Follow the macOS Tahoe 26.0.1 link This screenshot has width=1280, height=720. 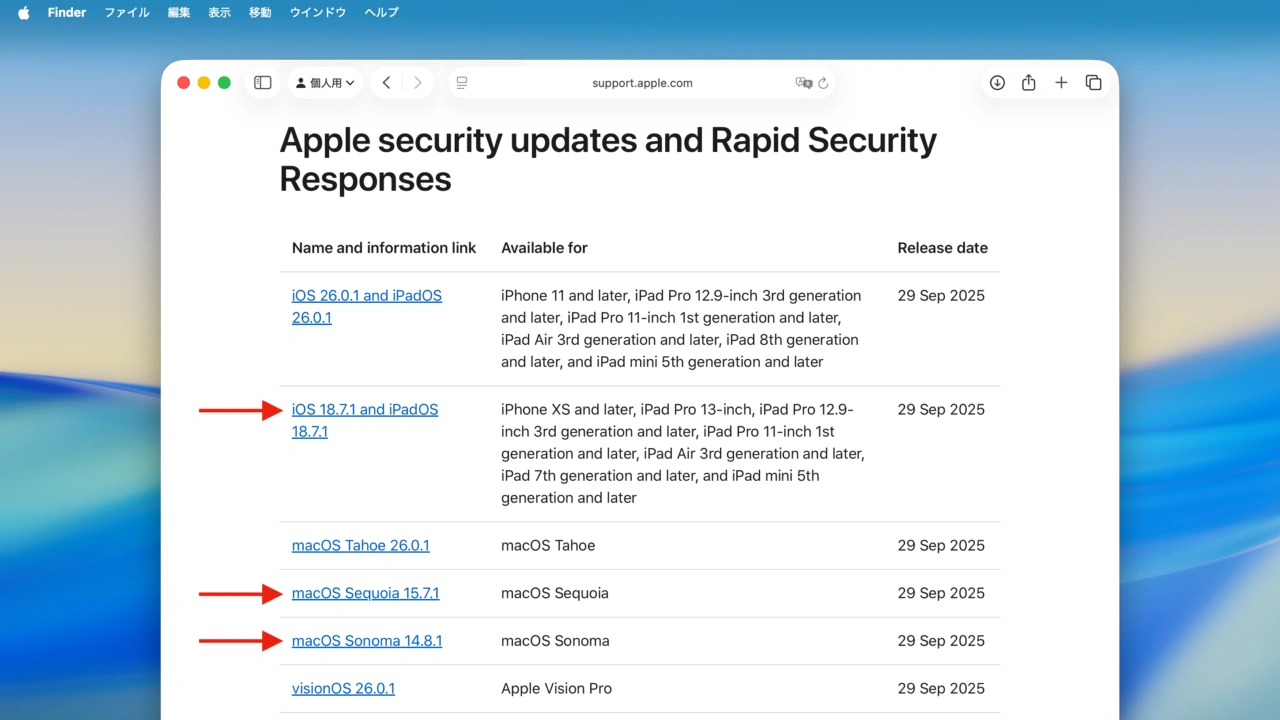pos(360,546)
